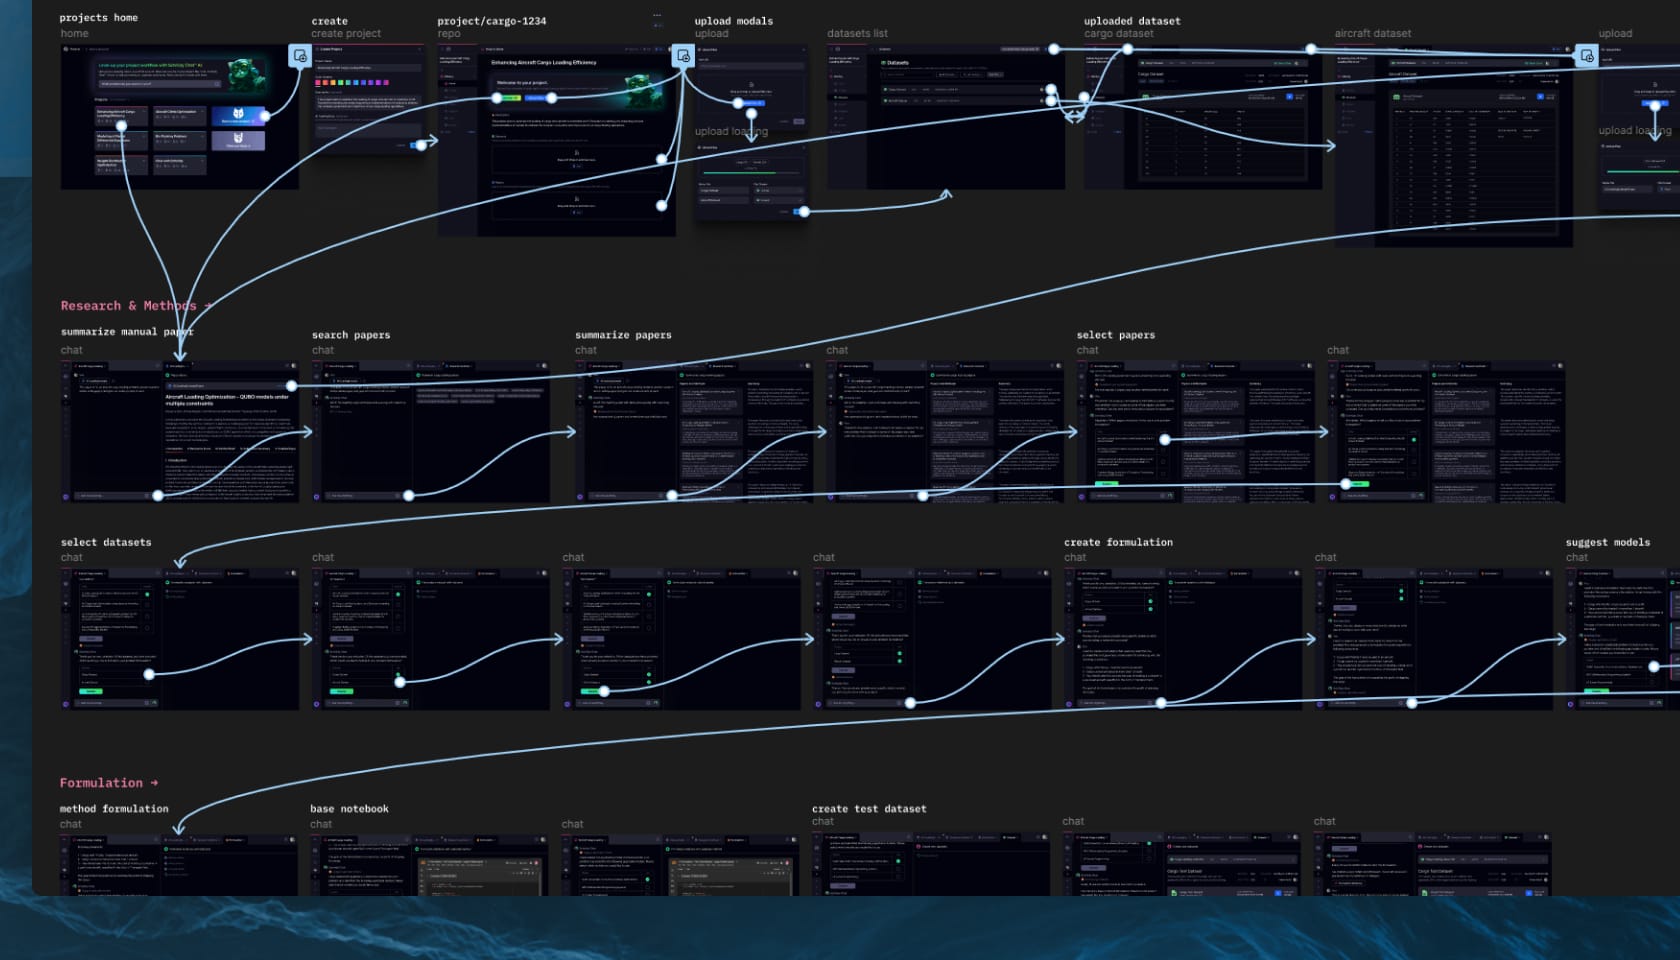Click the 'upload modals' section label
This screenshot has width=1680, height=960.
734,20
